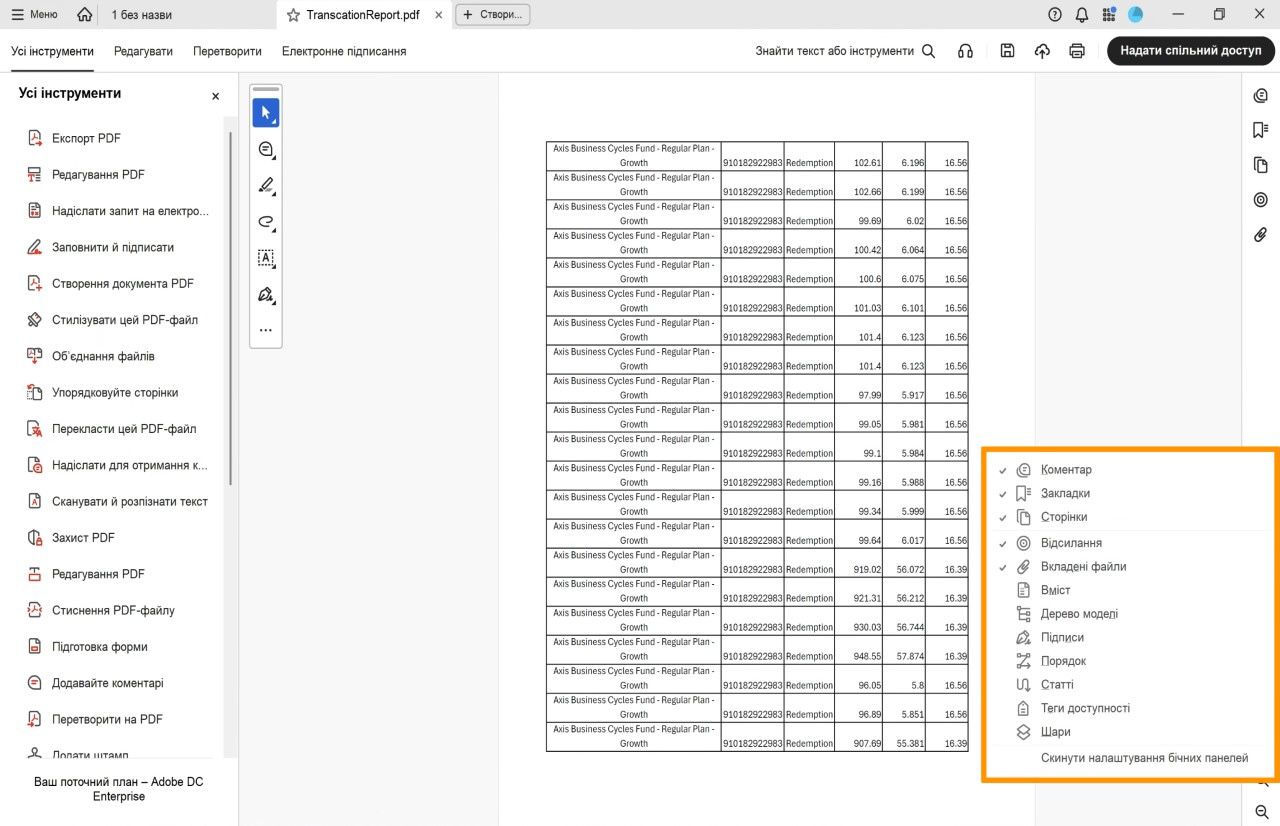Select the text box 'A' tool
The image size is (1280, 826).
[266, 258]
